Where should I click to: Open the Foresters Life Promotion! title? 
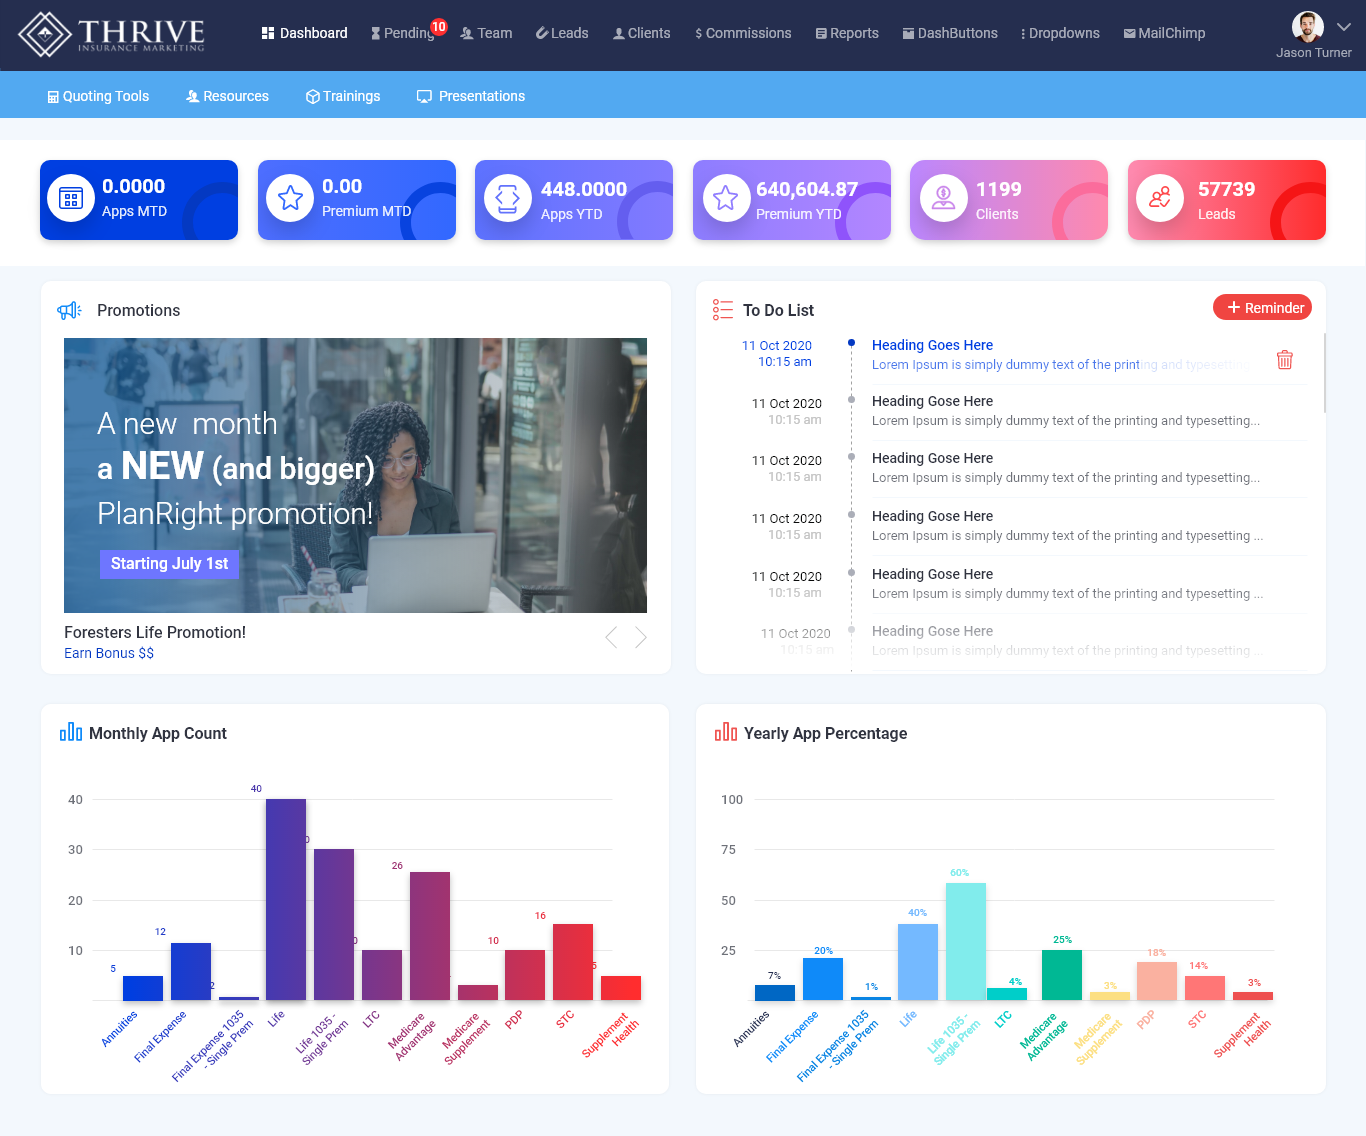pos(155,632)
